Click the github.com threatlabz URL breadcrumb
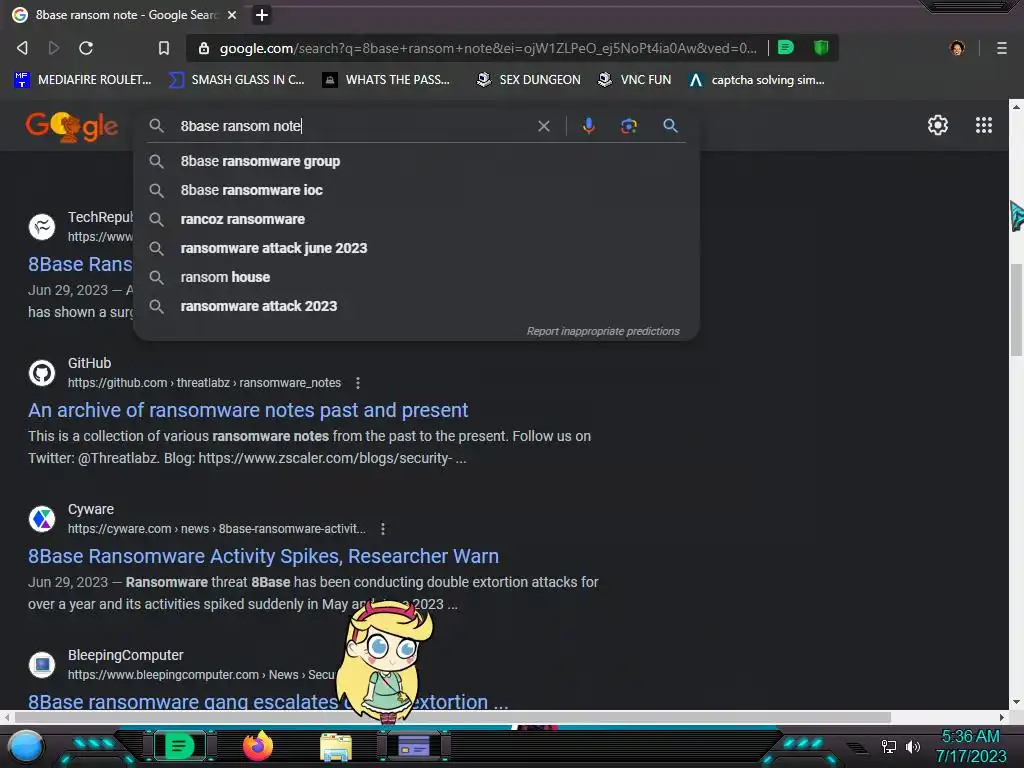 click(x=204, y=383)
